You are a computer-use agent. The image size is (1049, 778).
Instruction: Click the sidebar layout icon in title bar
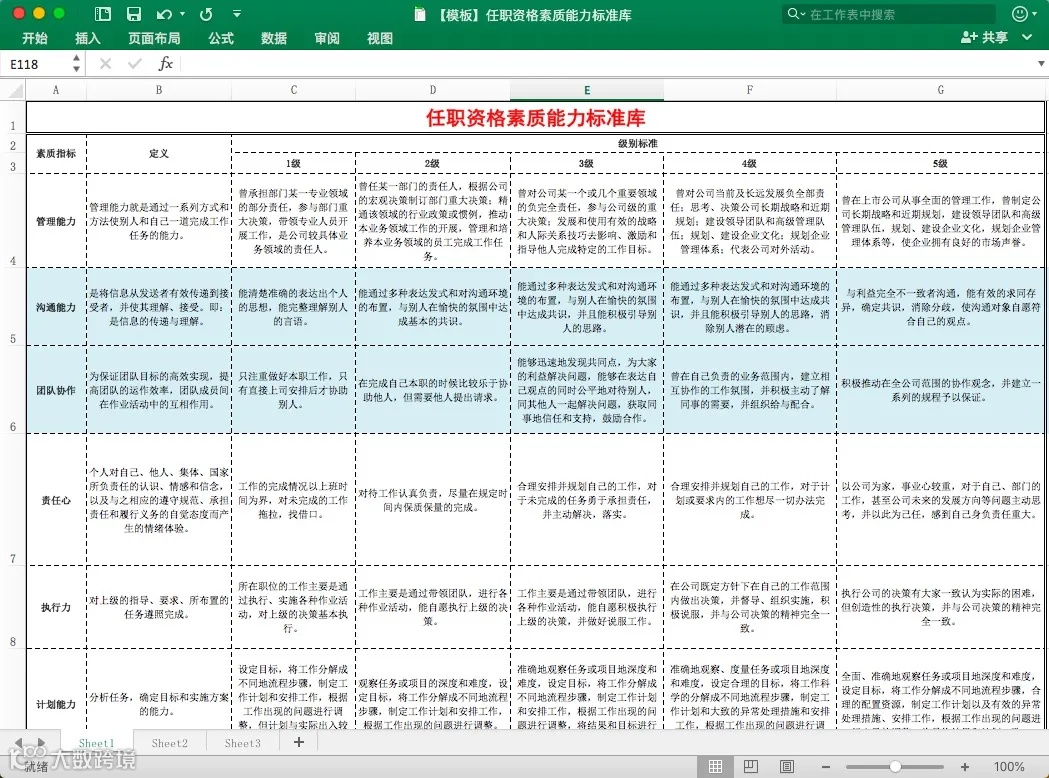pyautogui.click(x=102, y=14)
